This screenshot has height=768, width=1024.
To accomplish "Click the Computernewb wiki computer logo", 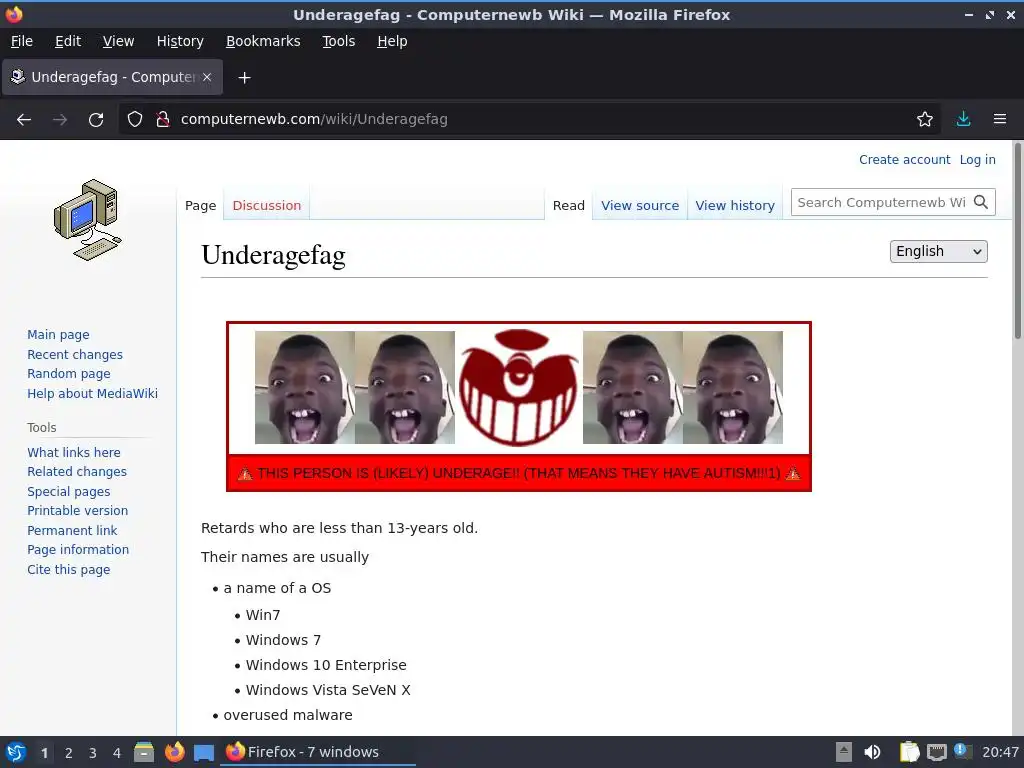I will [88, 220].
